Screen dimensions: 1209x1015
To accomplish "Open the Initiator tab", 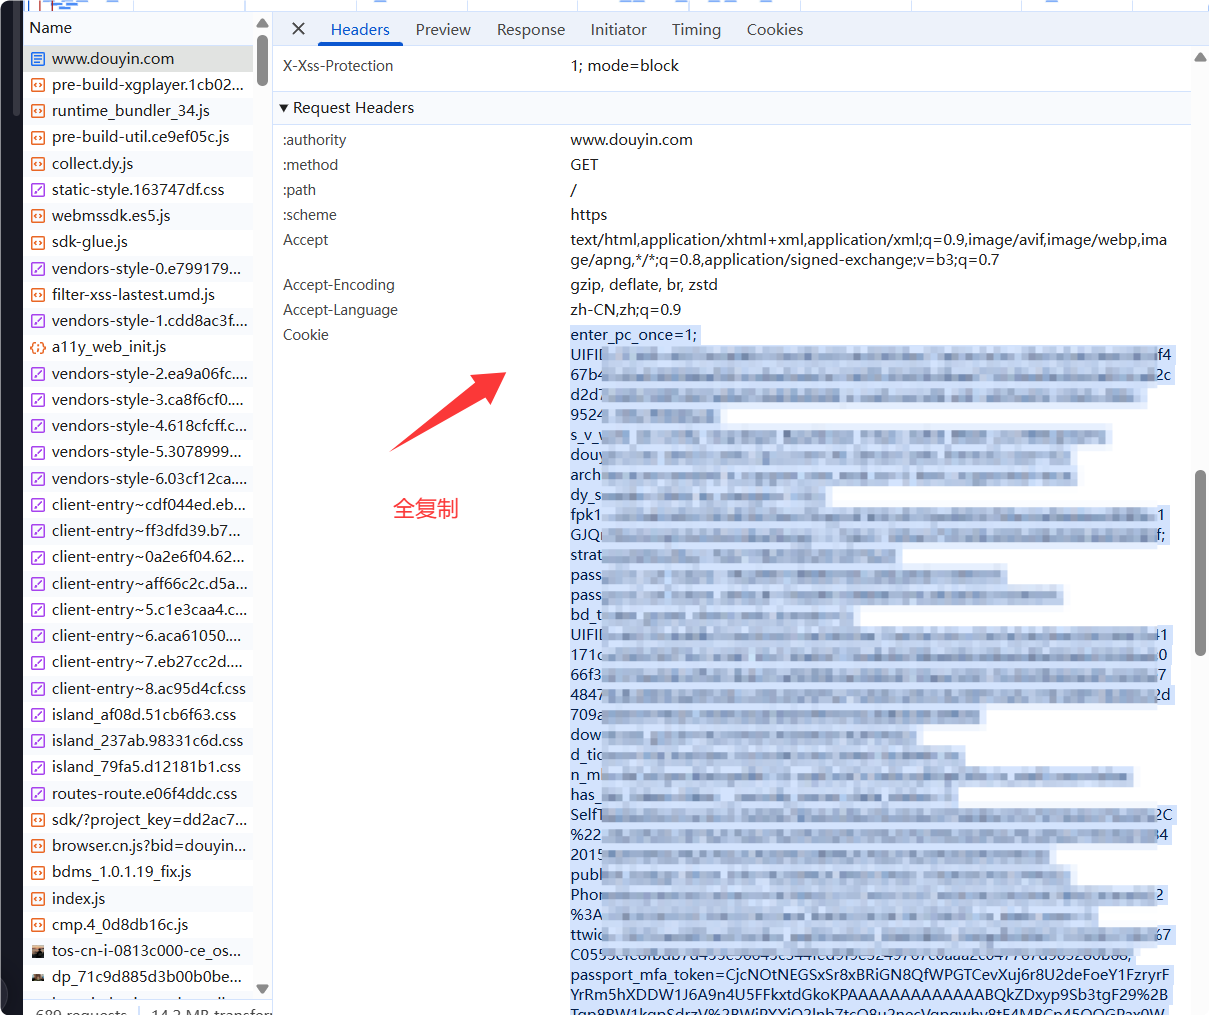I will point(618,30).
